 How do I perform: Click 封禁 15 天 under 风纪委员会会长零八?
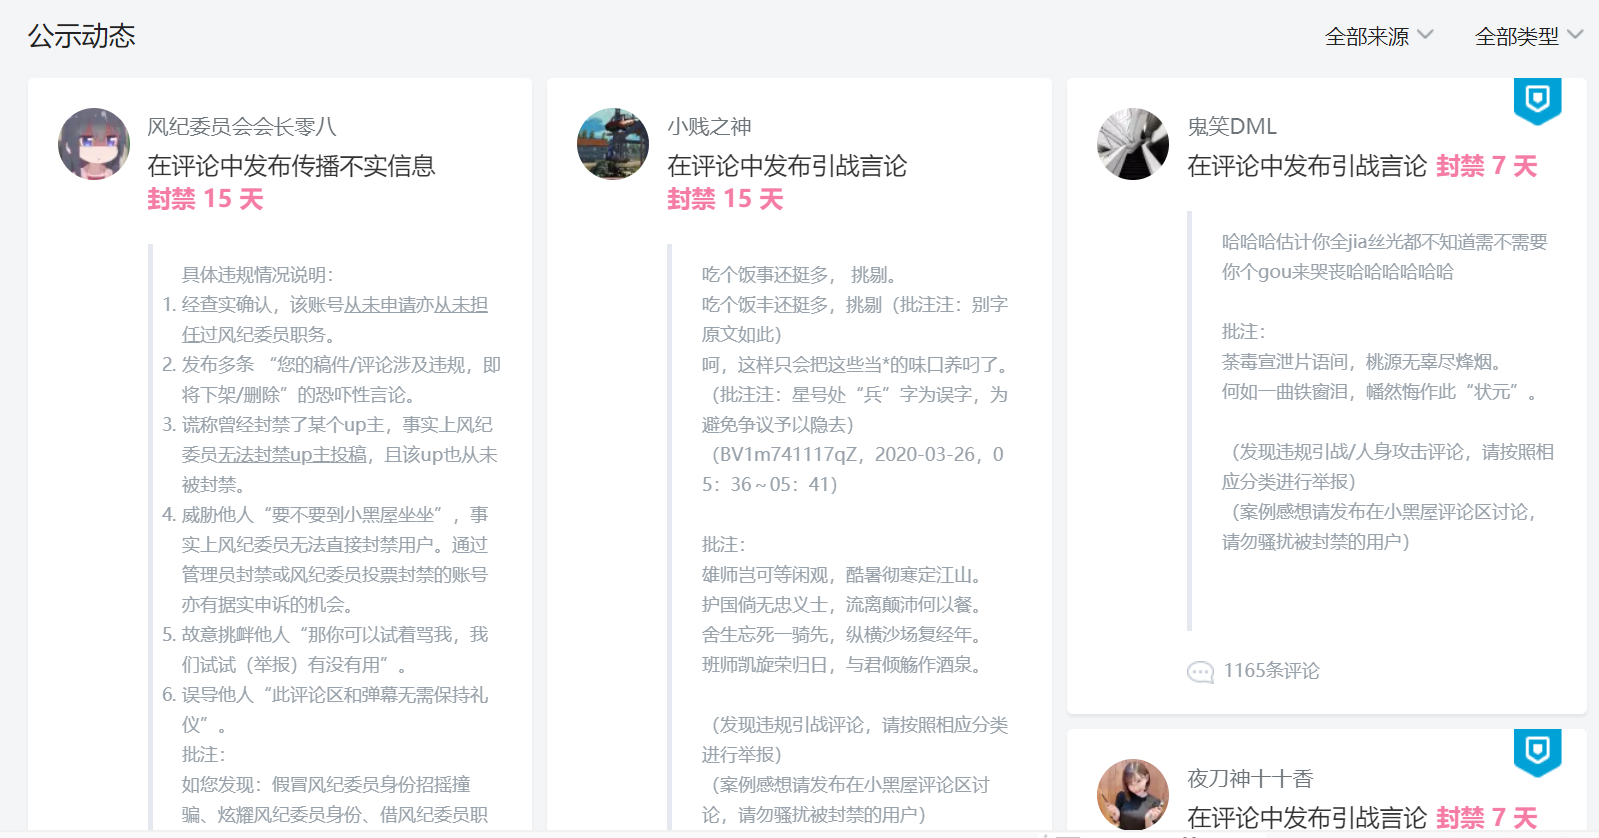205,199
